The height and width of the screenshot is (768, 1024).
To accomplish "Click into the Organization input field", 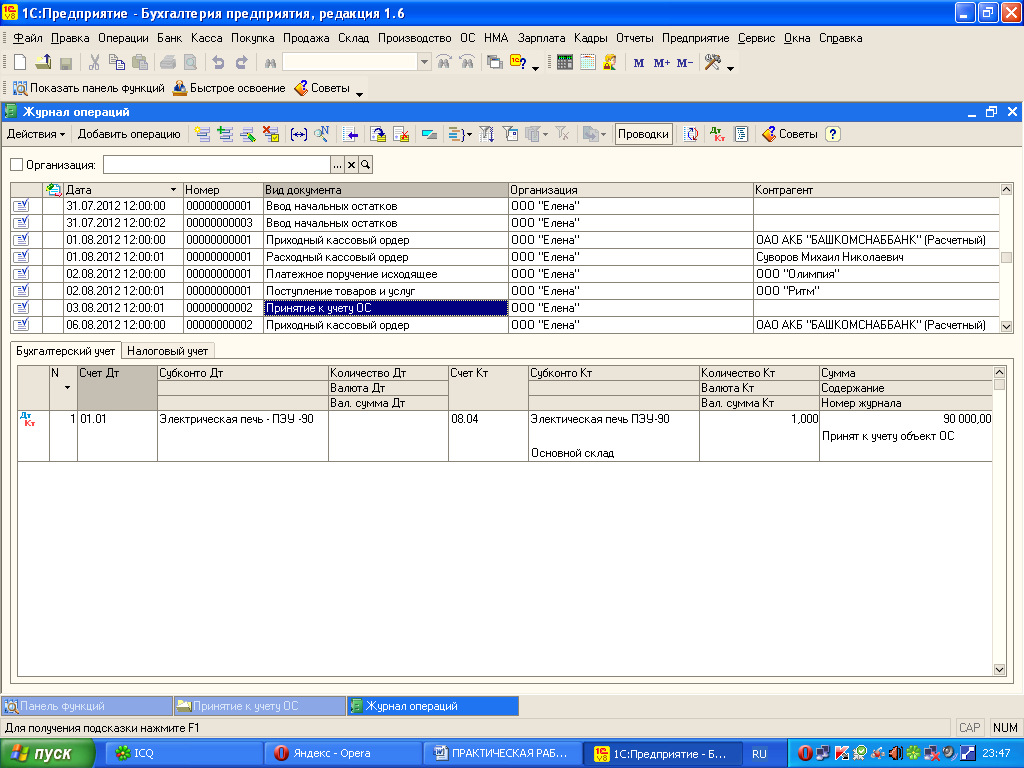I will [217, 165].
